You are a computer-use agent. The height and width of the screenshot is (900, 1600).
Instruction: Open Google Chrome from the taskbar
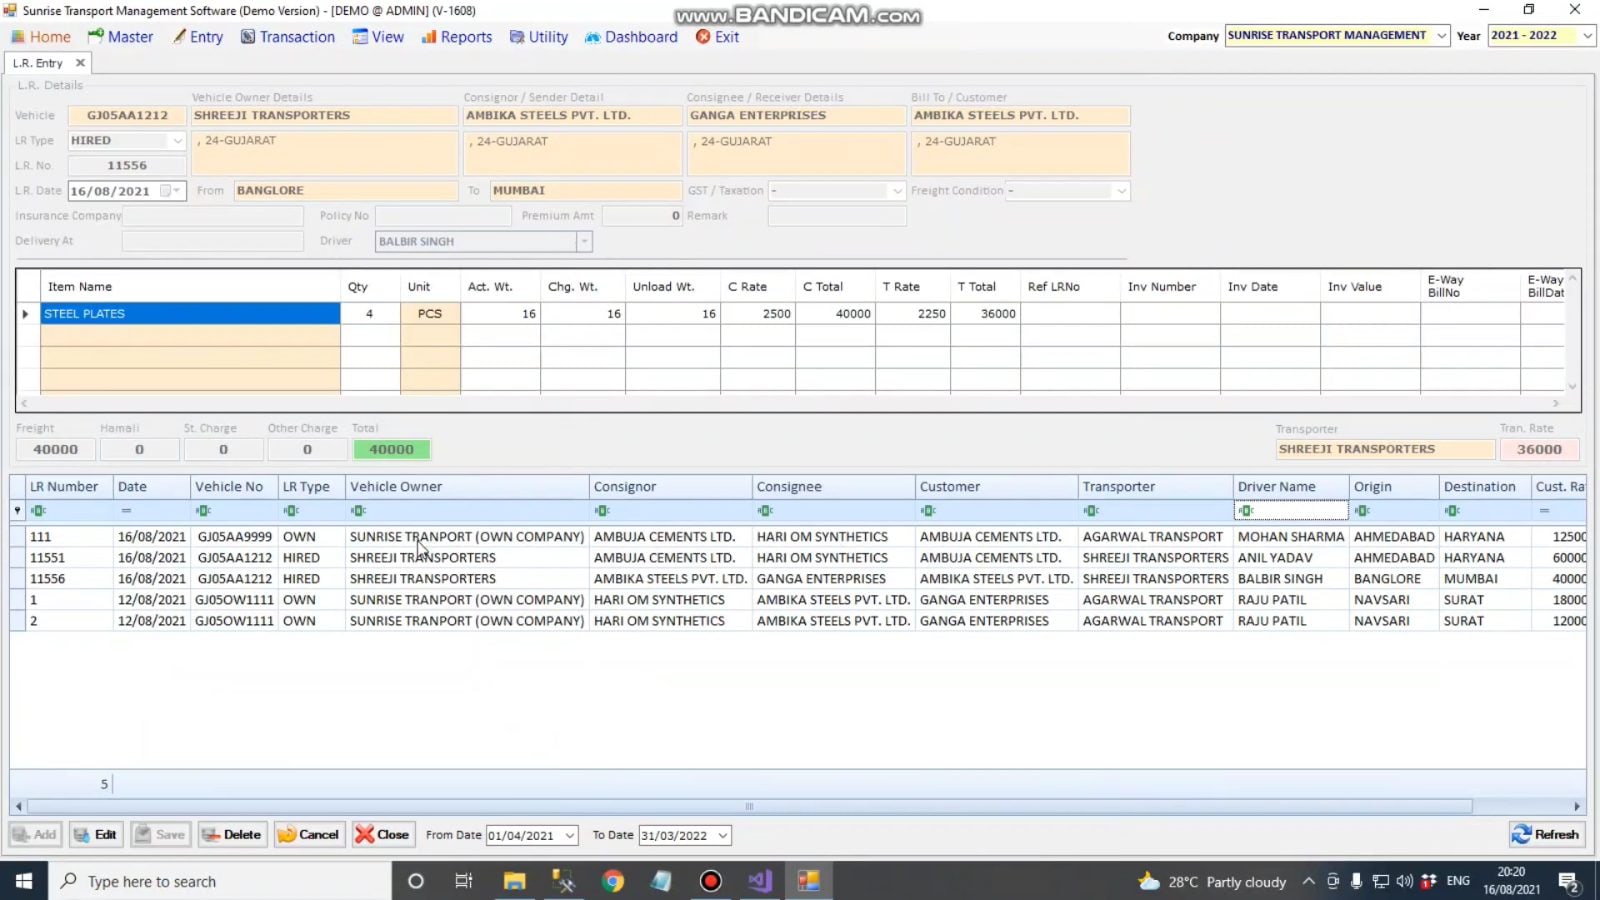[x=613, y=881]
